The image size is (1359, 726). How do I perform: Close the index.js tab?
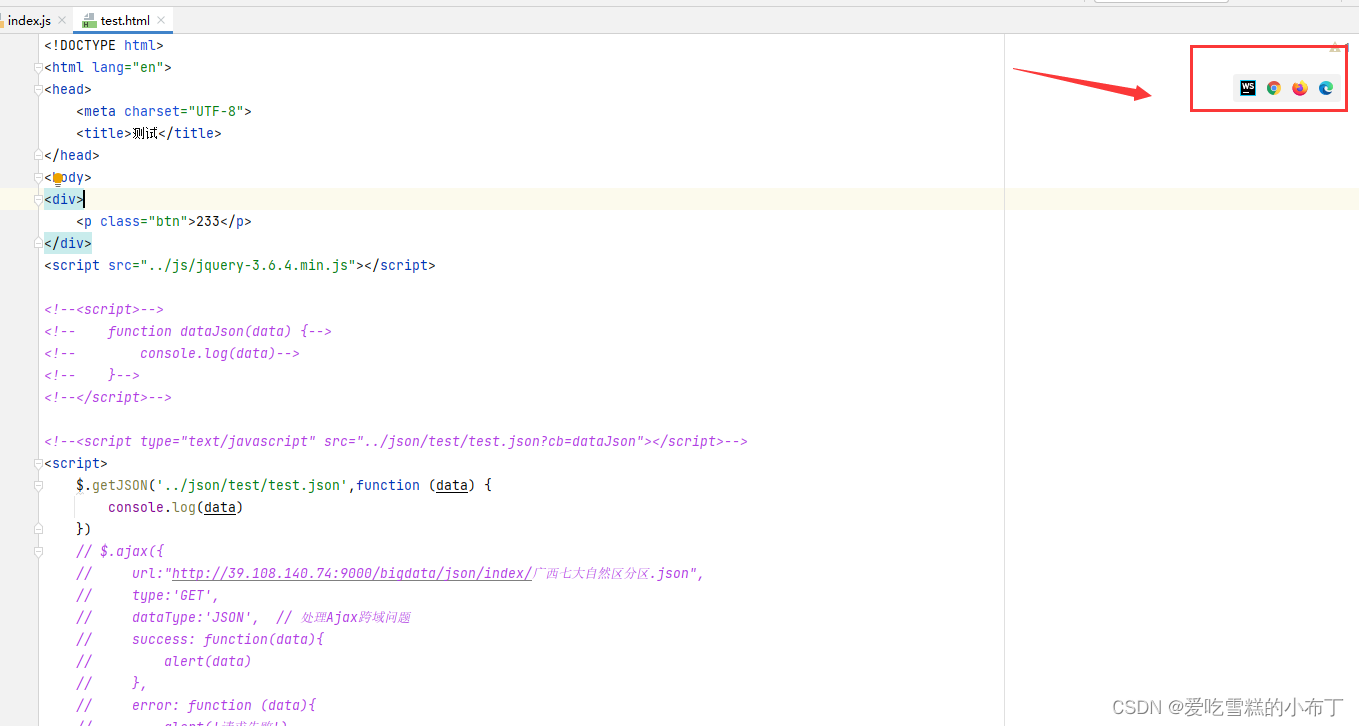(x=62, y=20)
